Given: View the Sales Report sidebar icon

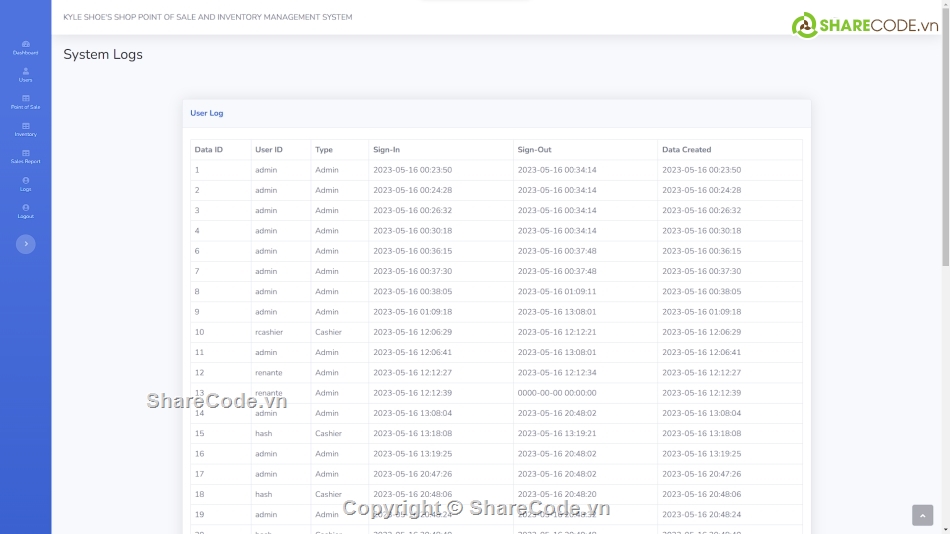Looking at the screenshot, I should (25, 156).
